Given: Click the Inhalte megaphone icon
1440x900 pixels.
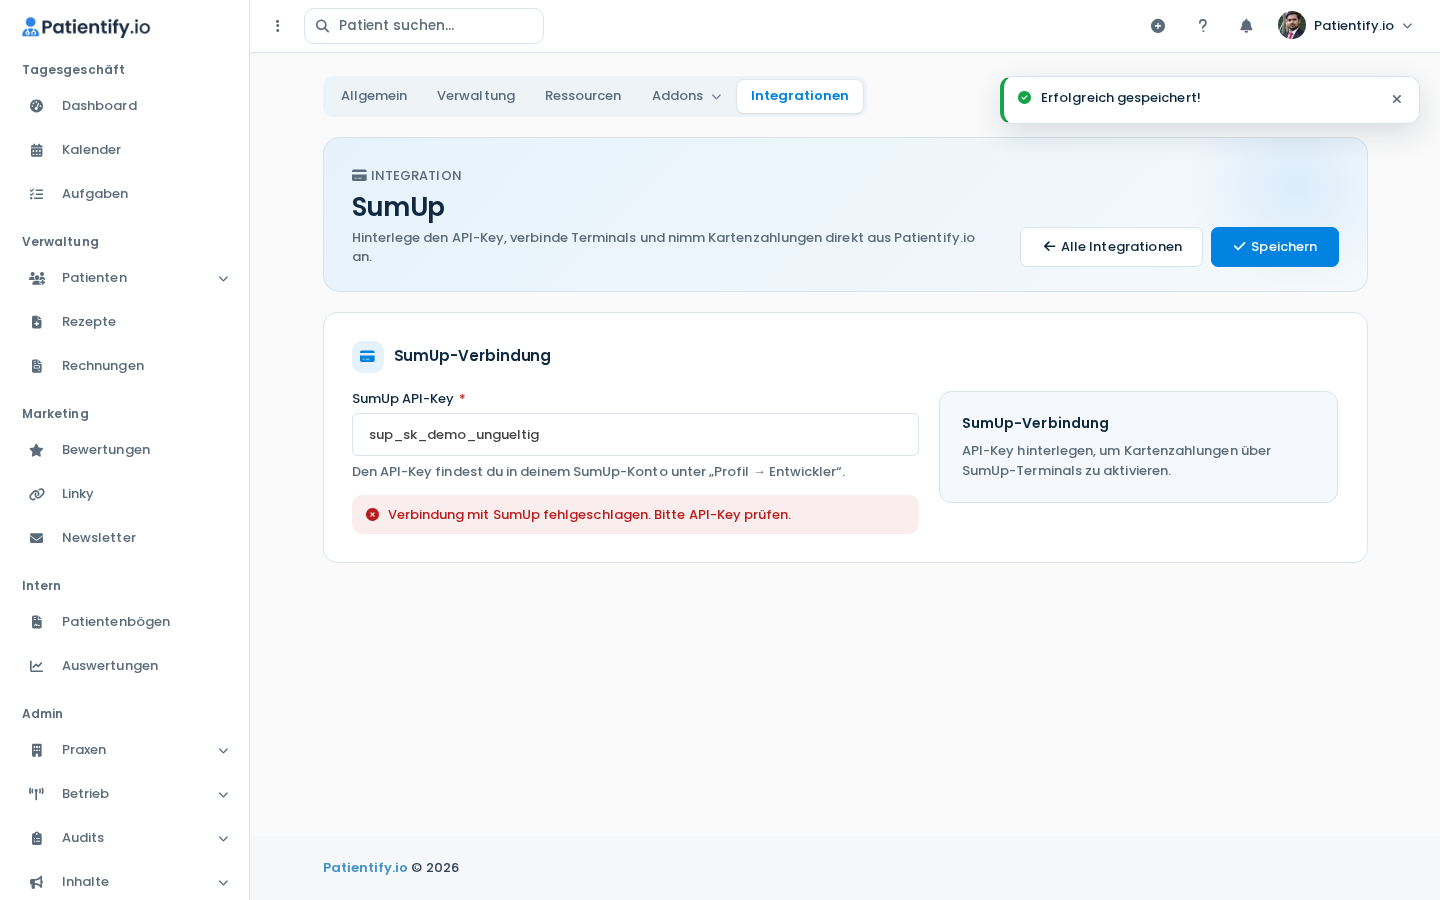Looking at the screenshot, I should [37, 882].
